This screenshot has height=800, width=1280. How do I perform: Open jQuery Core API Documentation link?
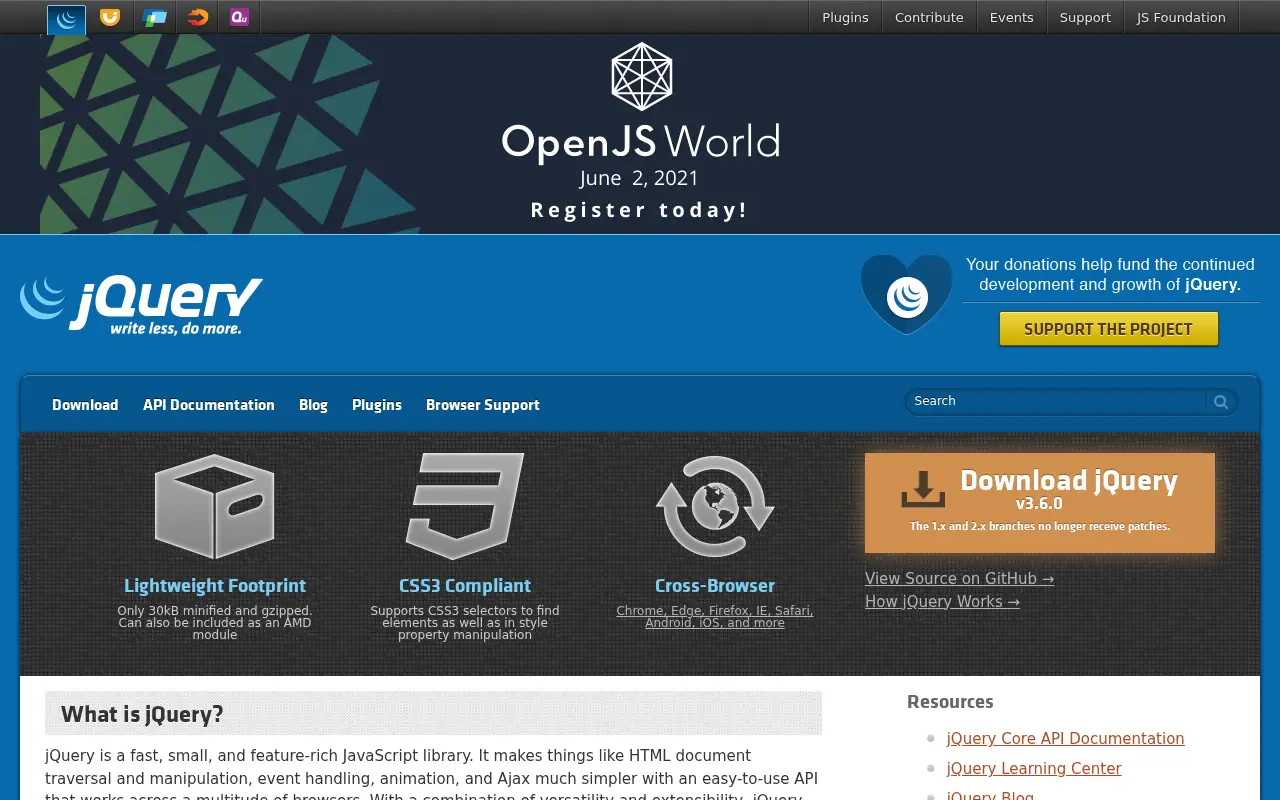tap(1065, 738)
